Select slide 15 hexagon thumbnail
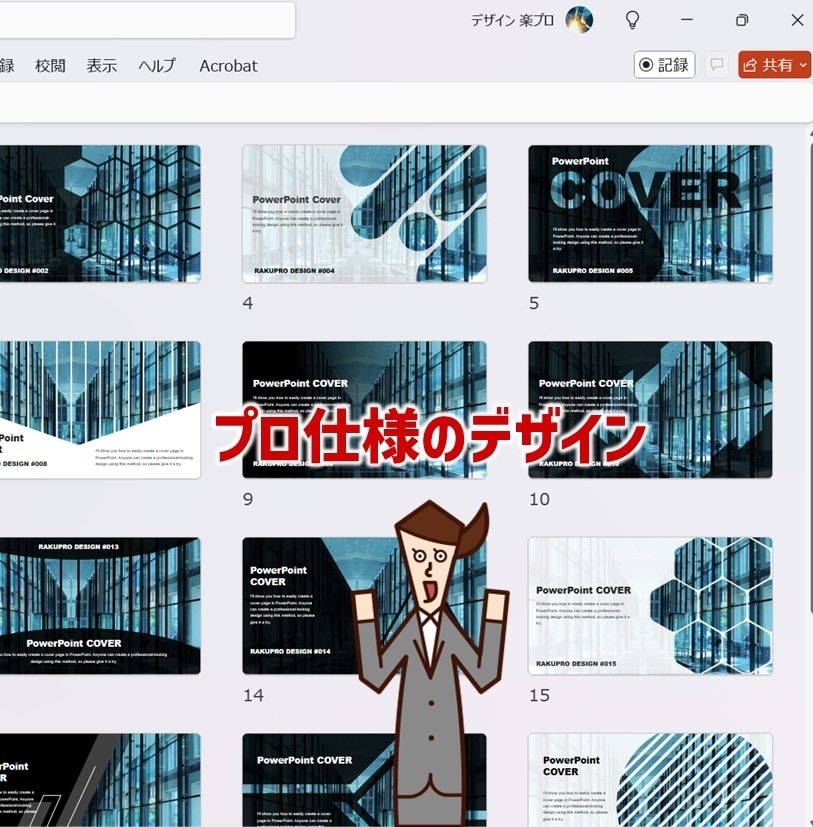 point(650,605)
